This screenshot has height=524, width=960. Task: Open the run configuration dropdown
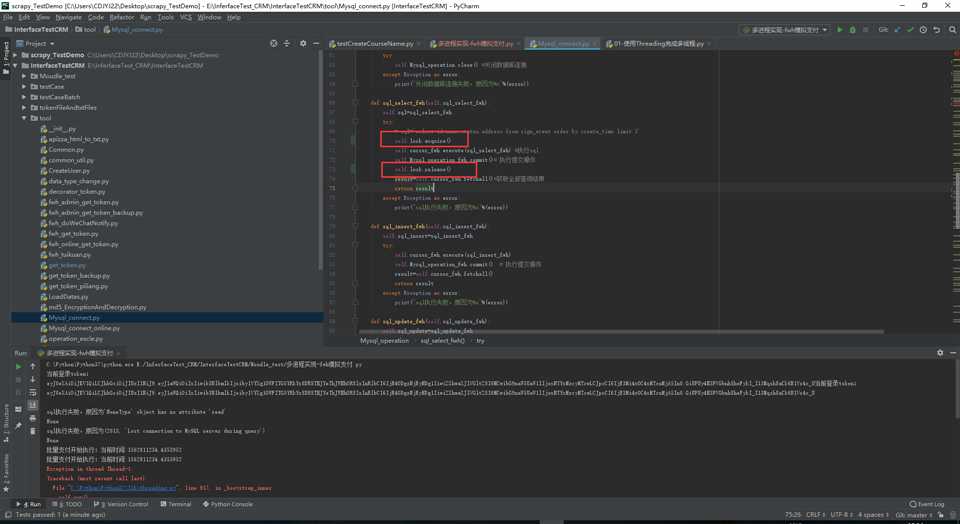click(785, 29)
